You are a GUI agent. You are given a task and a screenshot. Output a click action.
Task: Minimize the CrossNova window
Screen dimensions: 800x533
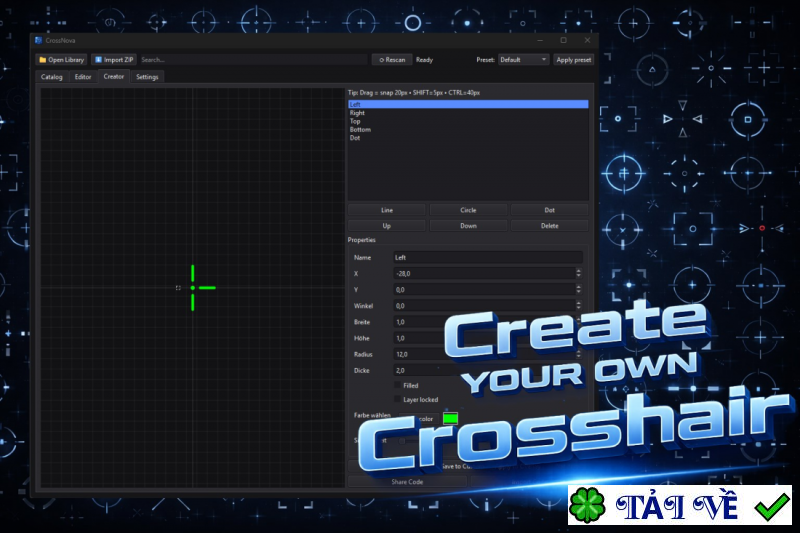pyautogui.click(x=540, y=40)
